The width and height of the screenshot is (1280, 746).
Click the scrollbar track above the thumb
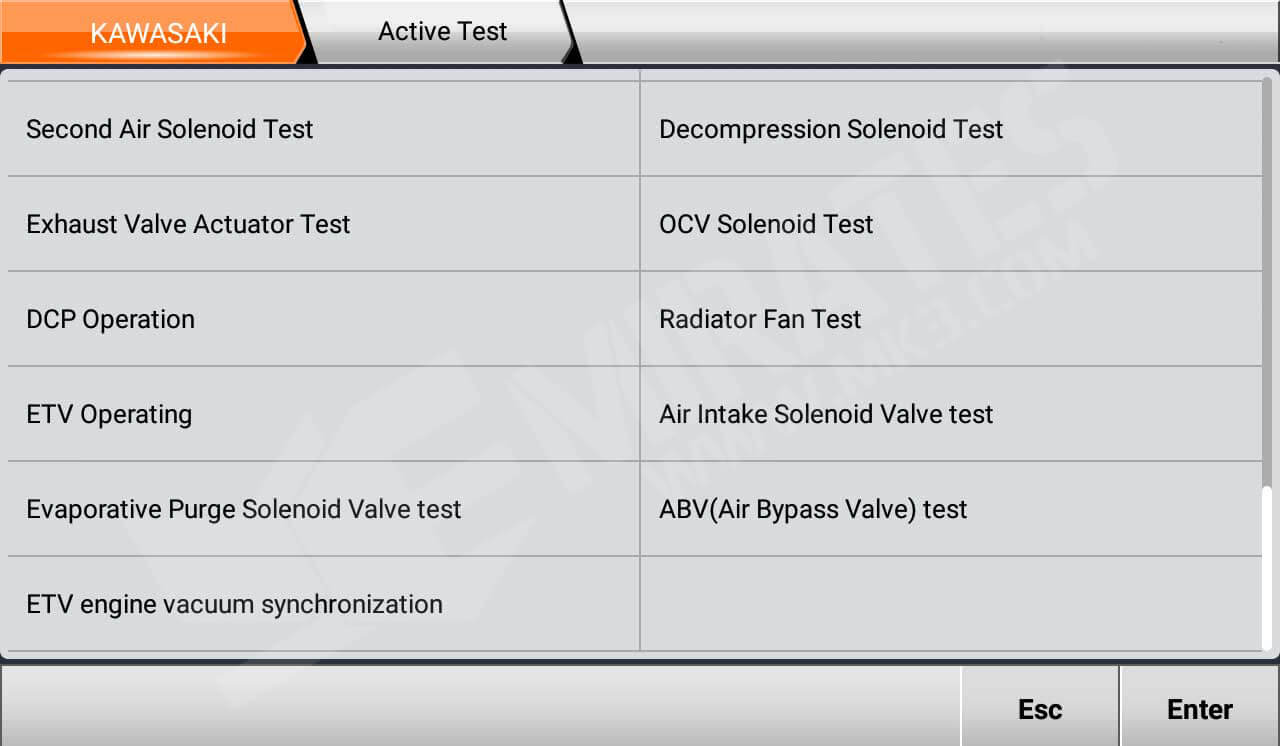(1268, 280)
